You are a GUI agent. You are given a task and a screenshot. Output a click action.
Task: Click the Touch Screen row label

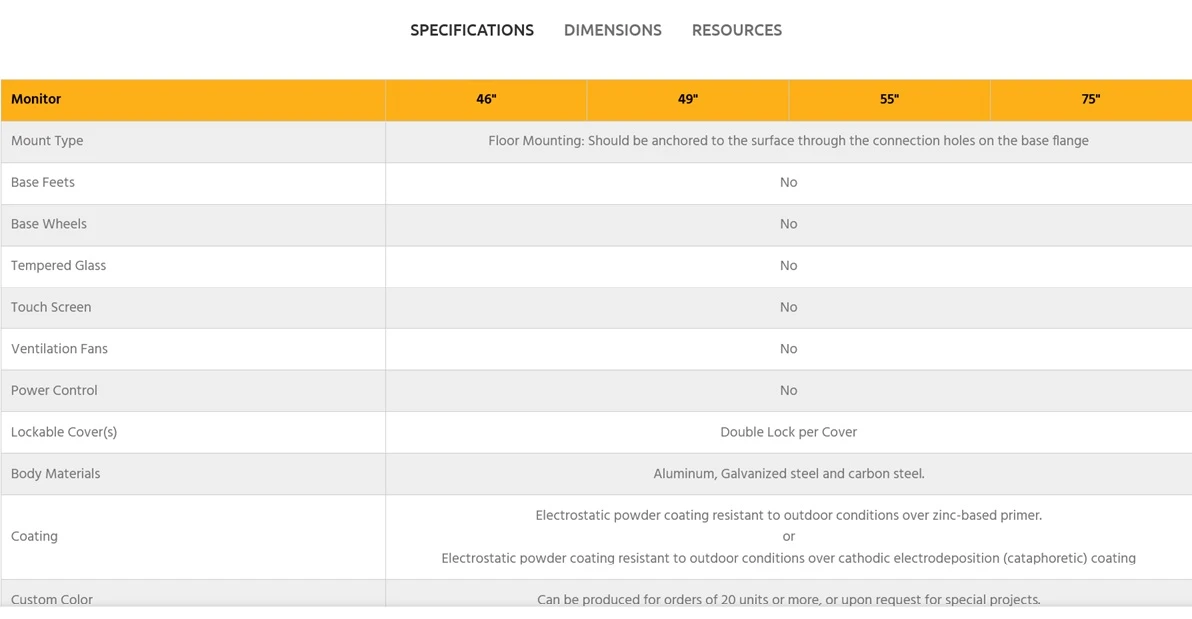click(x=51, y=307)
